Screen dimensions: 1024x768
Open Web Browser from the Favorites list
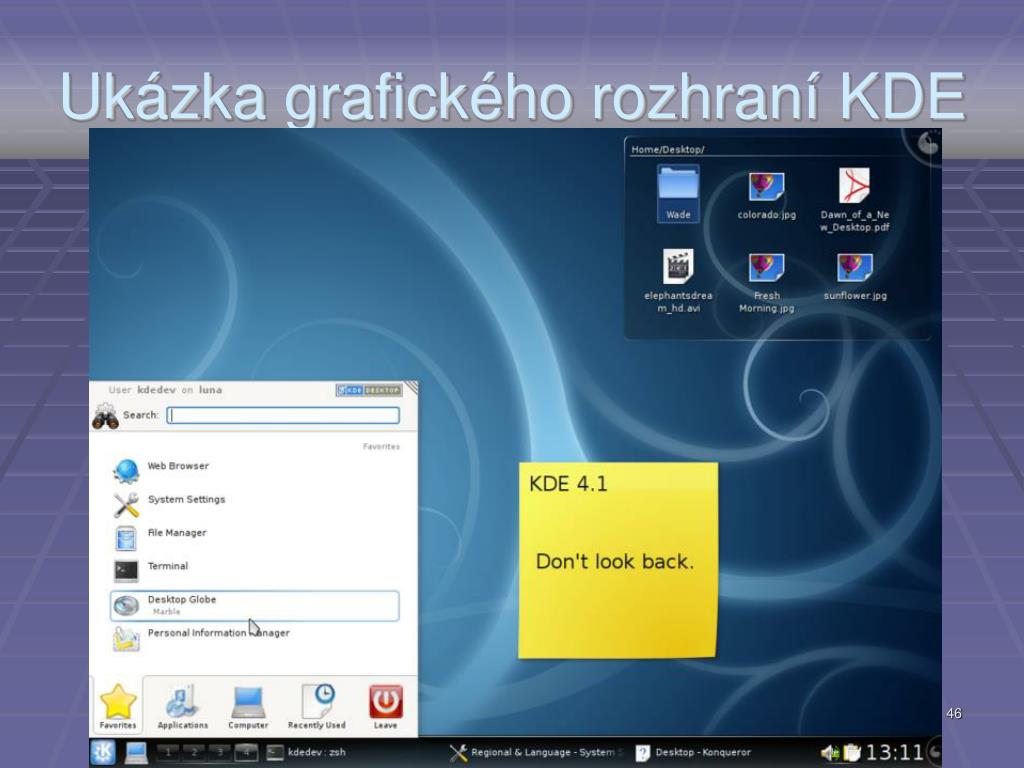click(255, 470)
